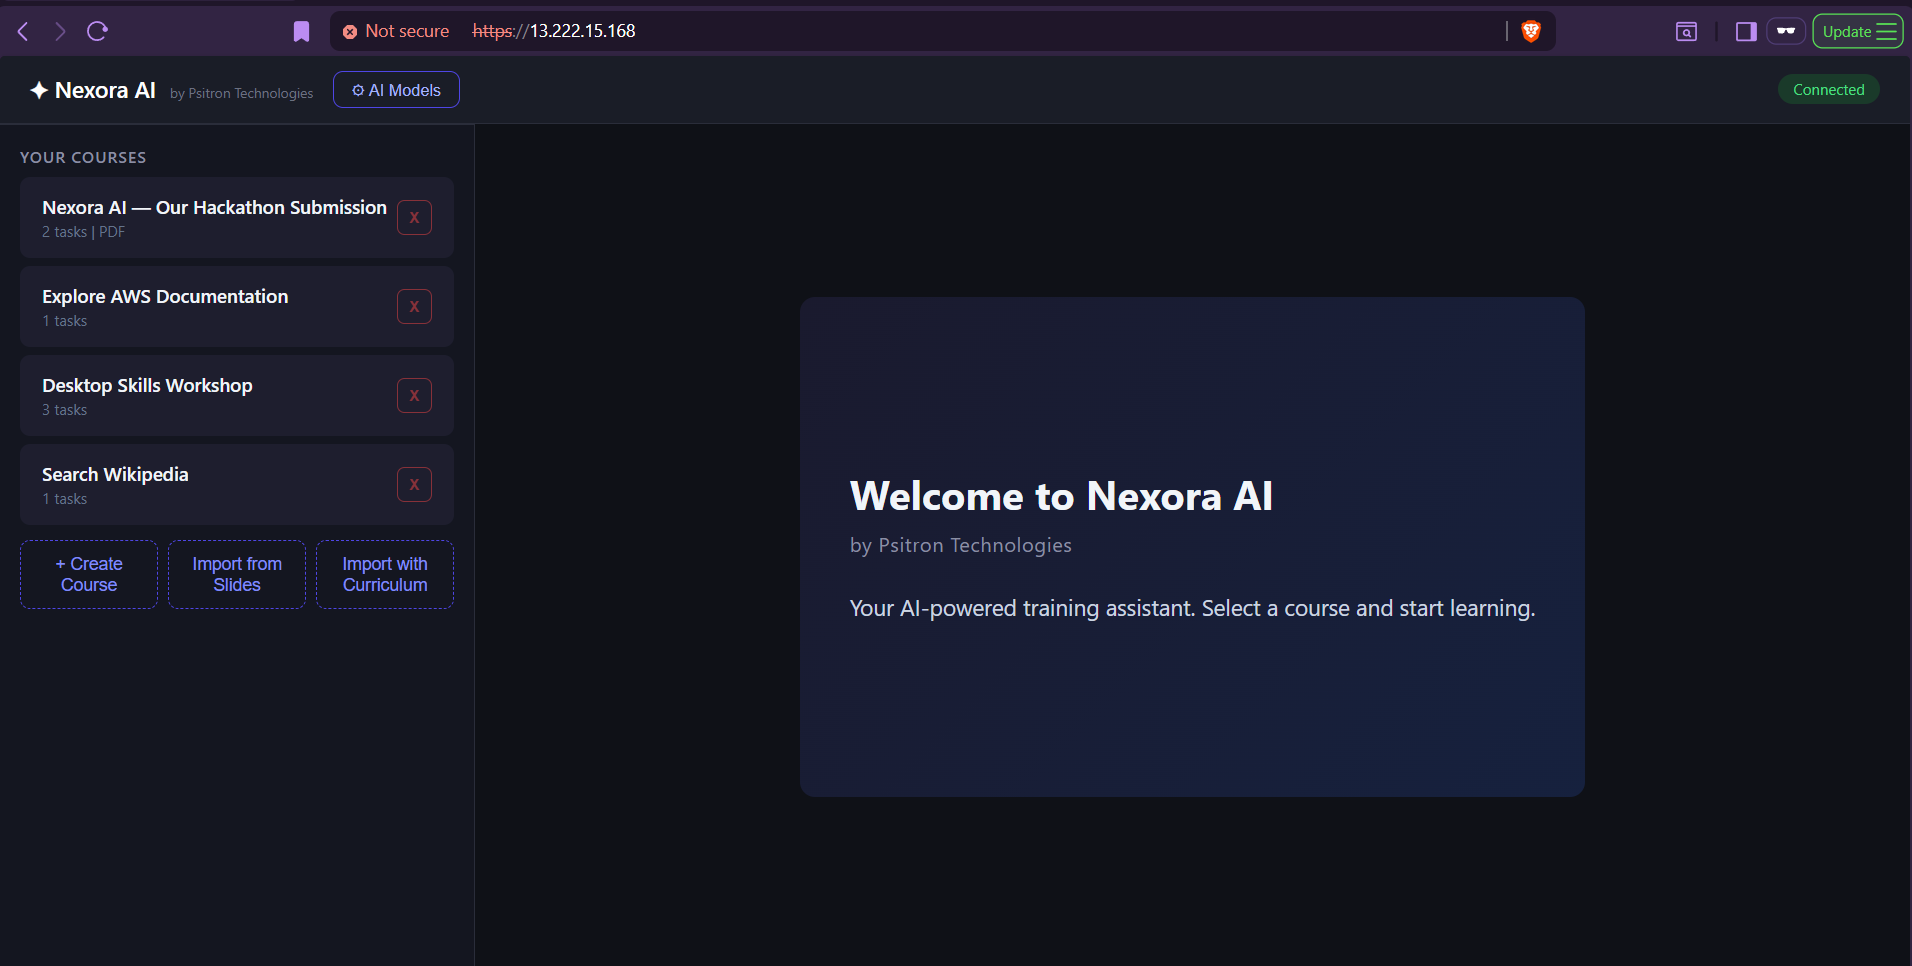Open the Explore AWS Documentation course
This screenshot has width=1912, height=966.
(237, 307)
